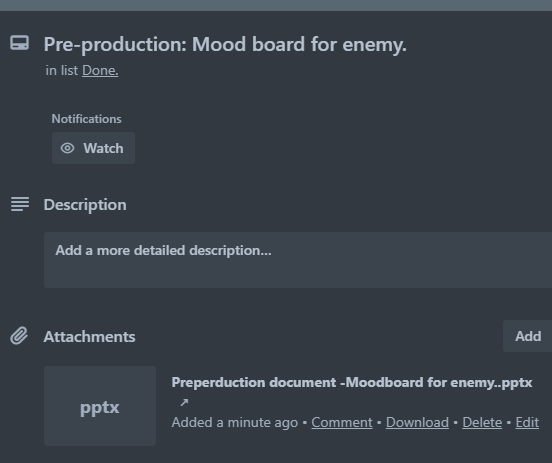The height and width of the screenshot is (463, 552).
Task: Click the Description lines icon
Action: [20, 204]
